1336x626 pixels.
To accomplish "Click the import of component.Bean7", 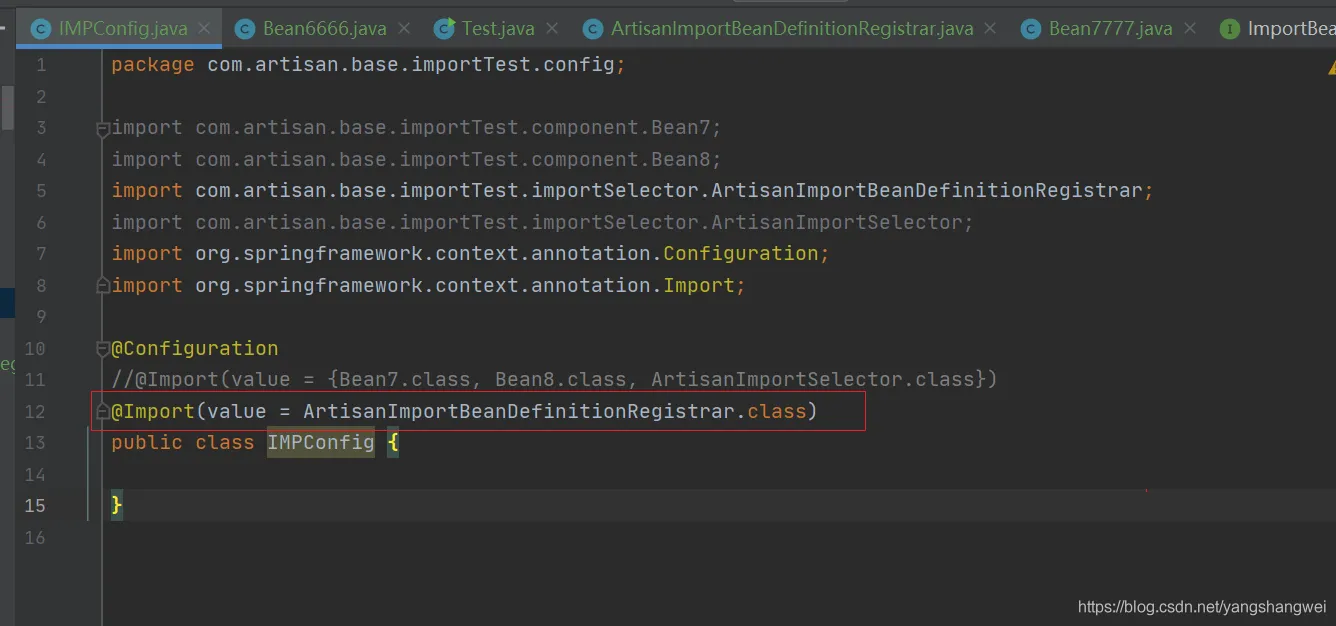I will point(416,128).
